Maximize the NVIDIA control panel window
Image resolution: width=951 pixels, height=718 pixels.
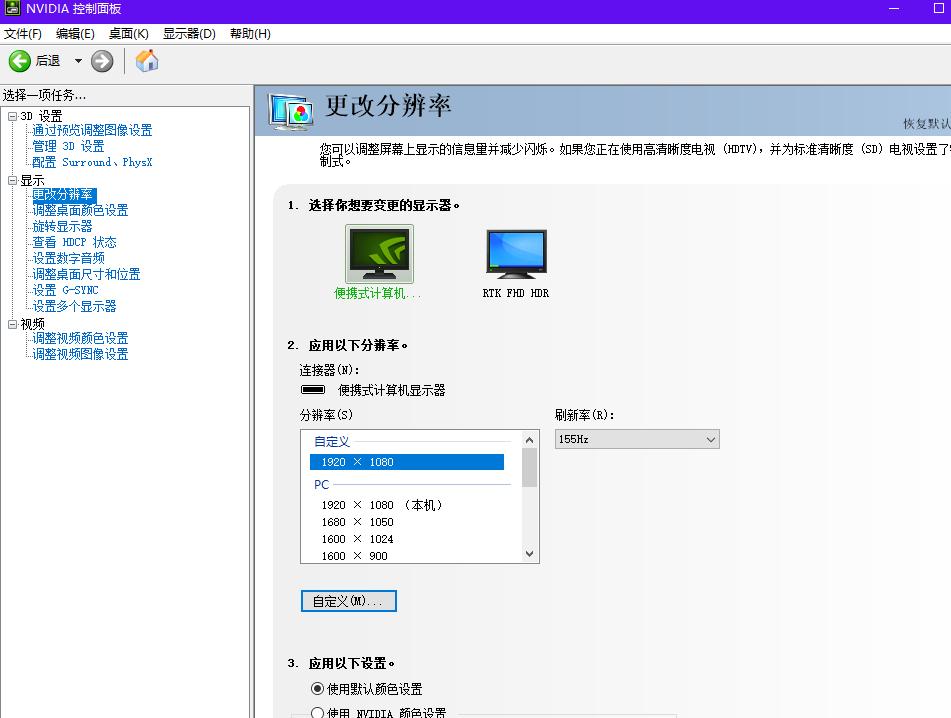pyautogui.click(x=939, y=8)
